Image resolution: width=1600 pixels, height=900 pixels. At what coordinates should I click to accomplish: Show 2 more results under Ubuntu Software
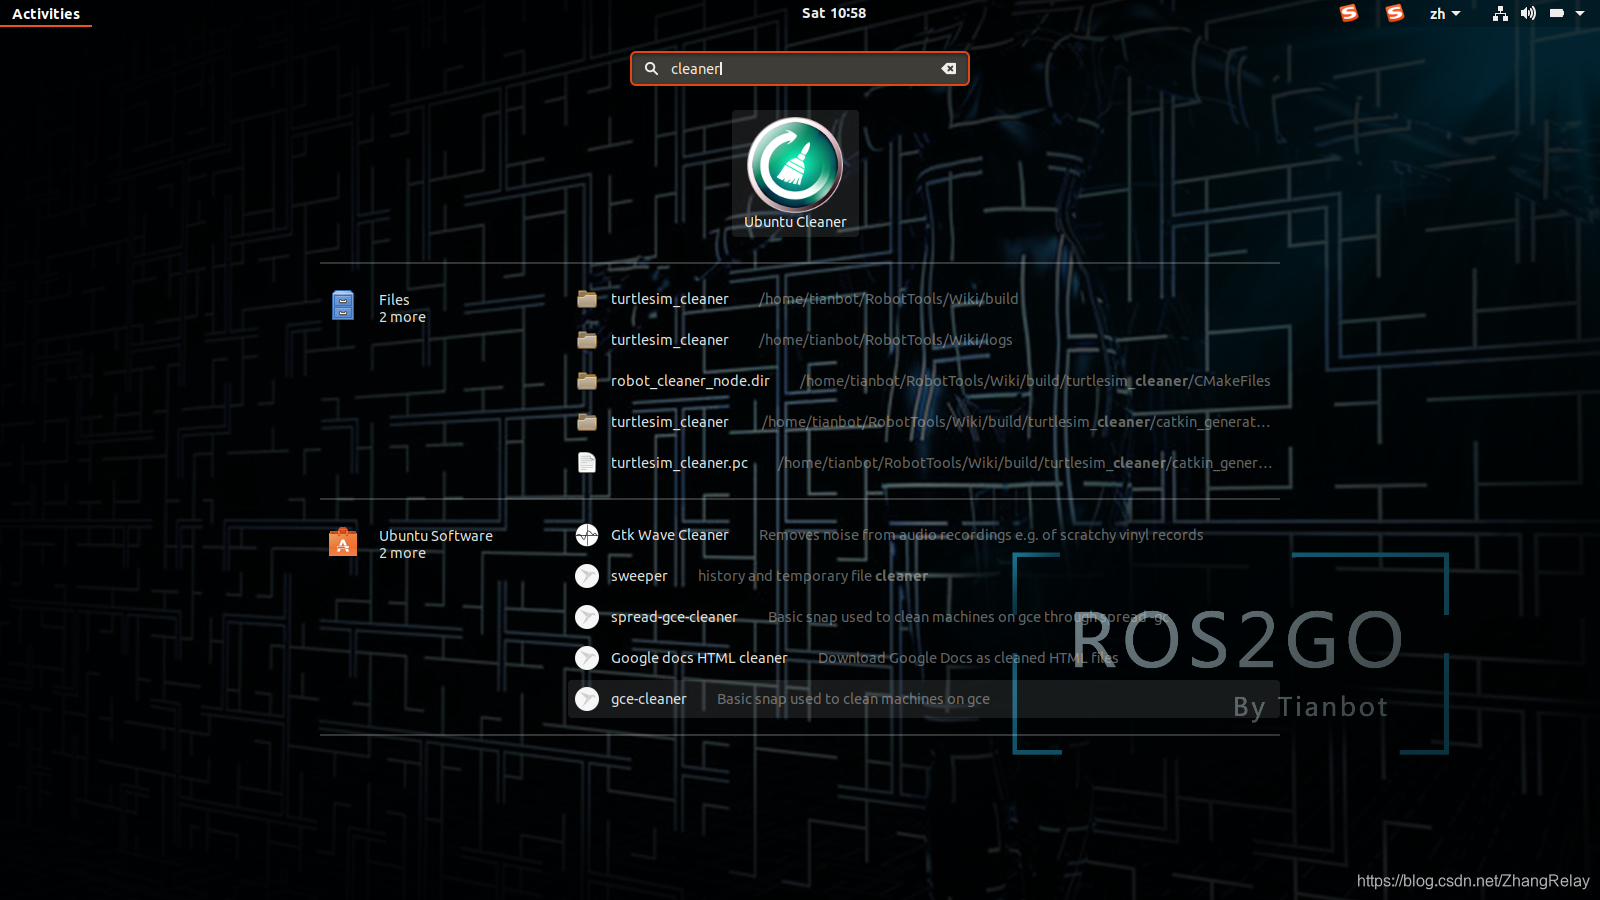(x=402, y=553)
